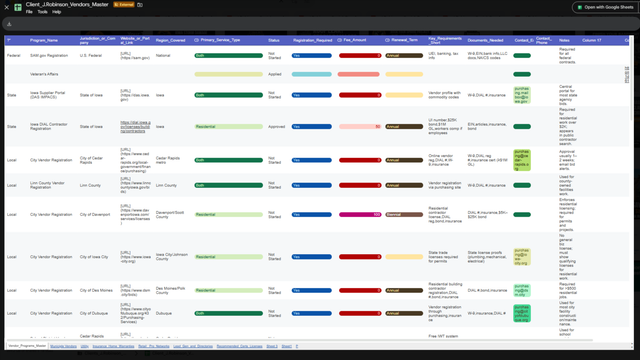Select the Column 17 header
640x360 pixels.
(592, 40)
